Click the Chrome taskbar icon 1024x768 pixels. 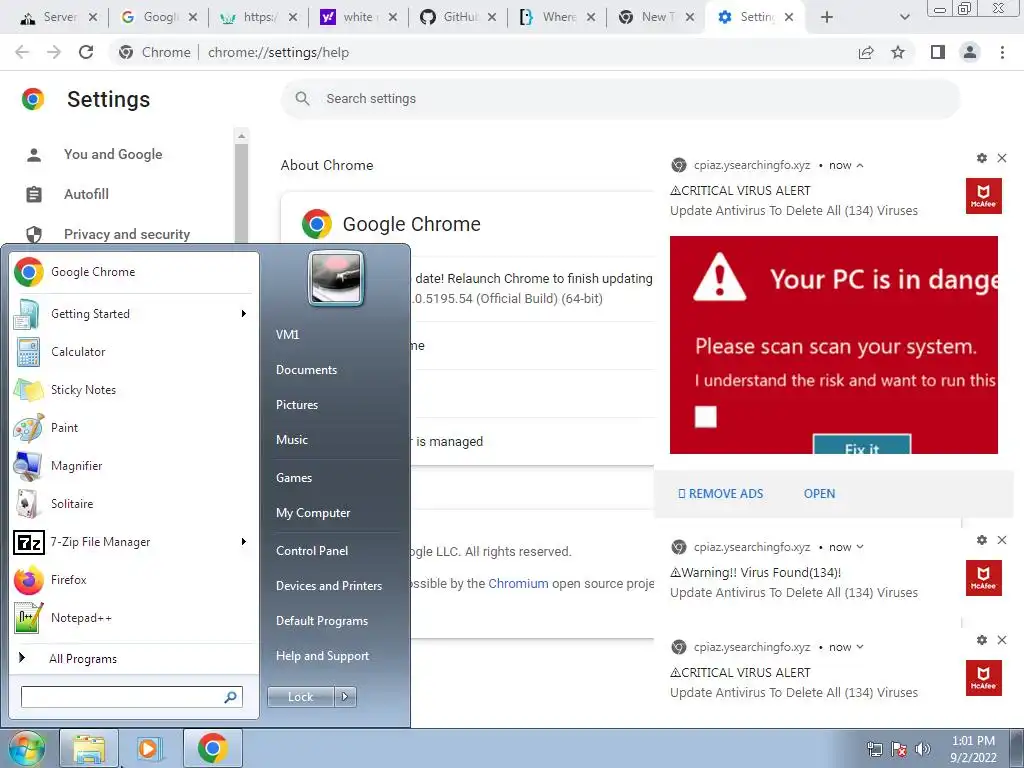tap(213, 748)
